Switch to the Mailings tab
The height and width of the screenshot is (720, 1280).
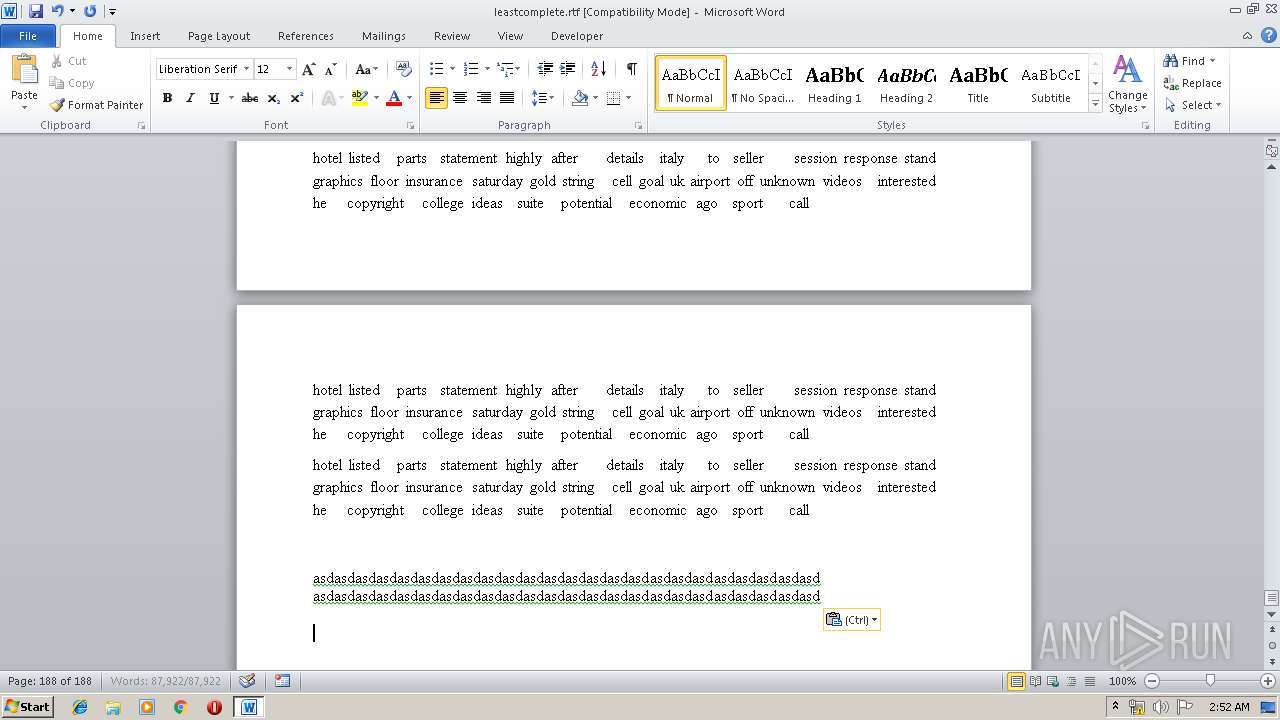tap(384, 36)
